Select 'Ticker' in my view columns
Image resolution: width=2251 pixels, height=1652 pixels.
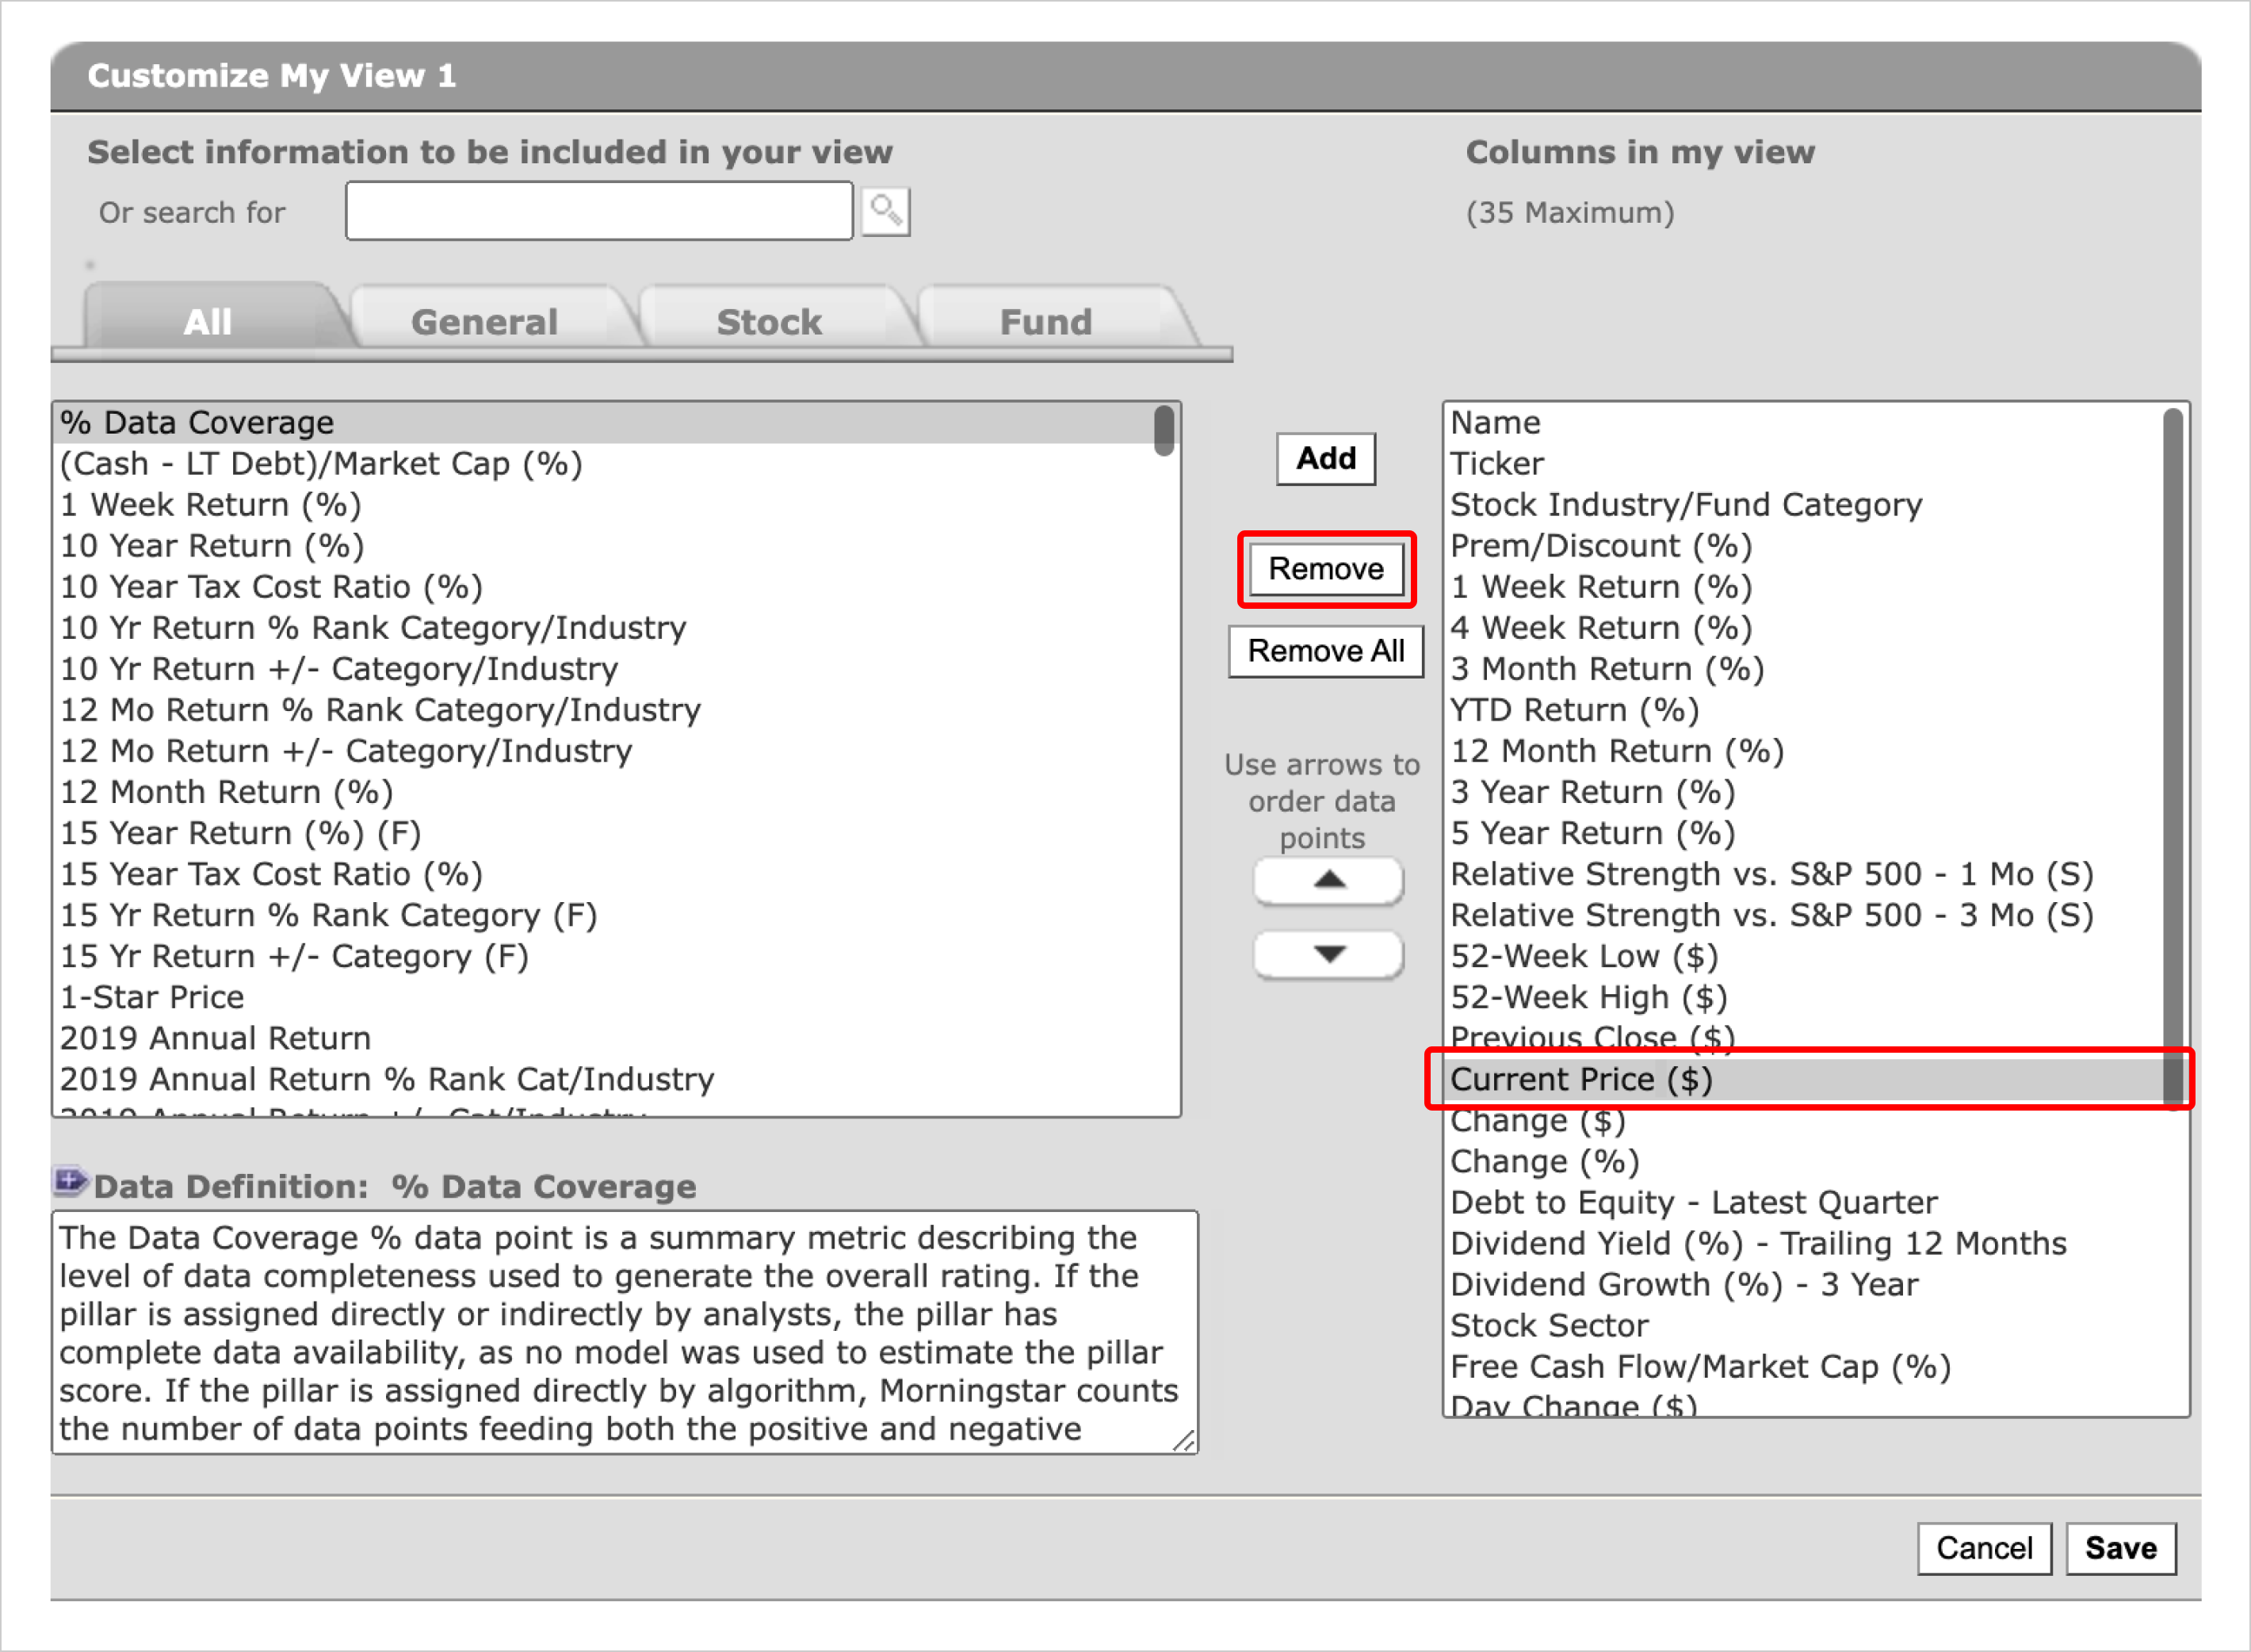pos(1804,464)
